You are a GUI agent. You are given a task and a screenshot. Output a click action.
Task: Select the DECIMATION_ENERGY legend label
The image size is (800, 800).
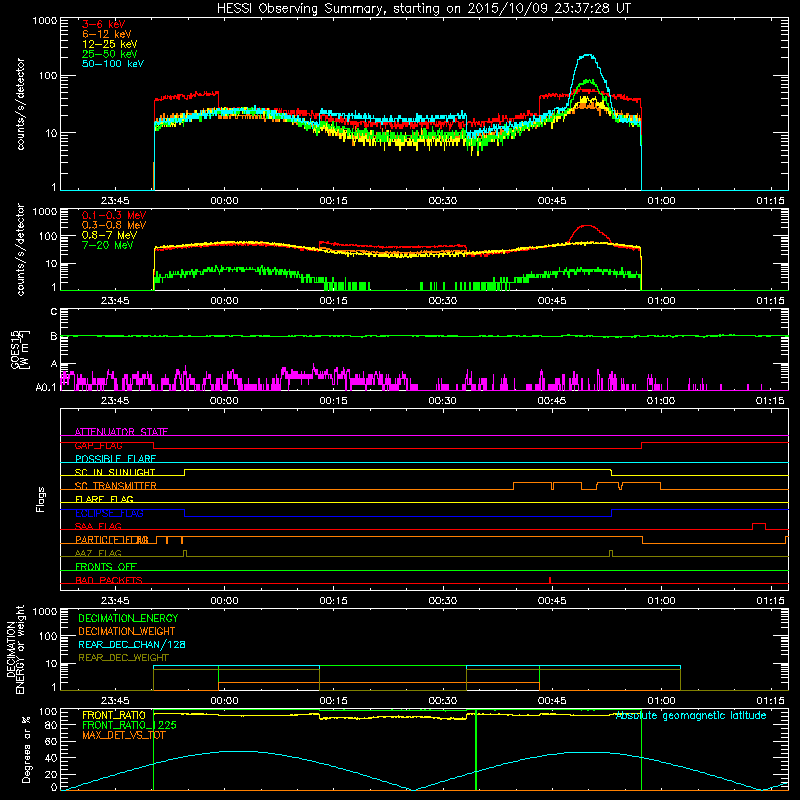pos(128,618)
